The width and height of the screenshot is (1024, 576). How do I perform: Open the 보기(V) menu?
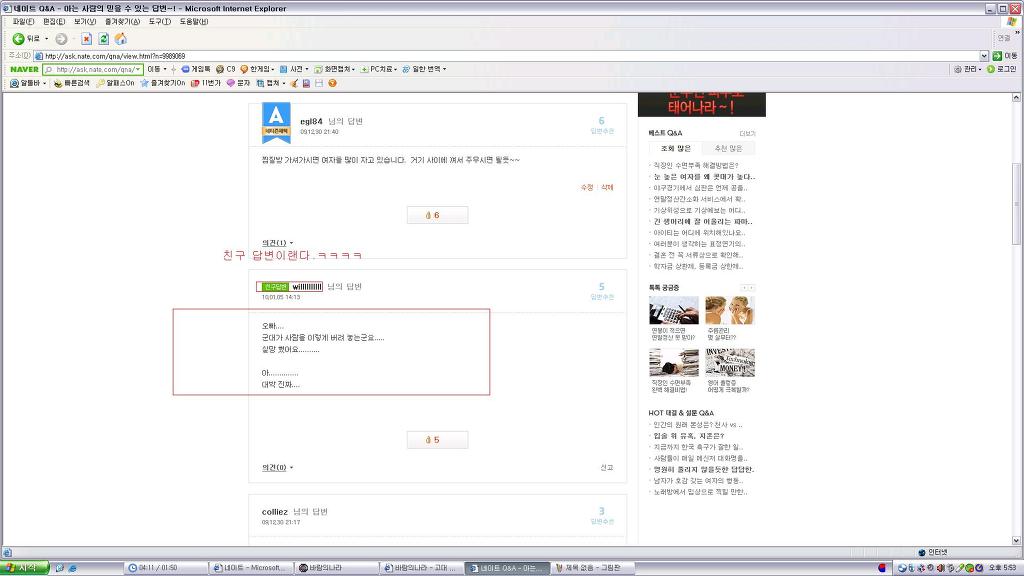click(85, 22)
